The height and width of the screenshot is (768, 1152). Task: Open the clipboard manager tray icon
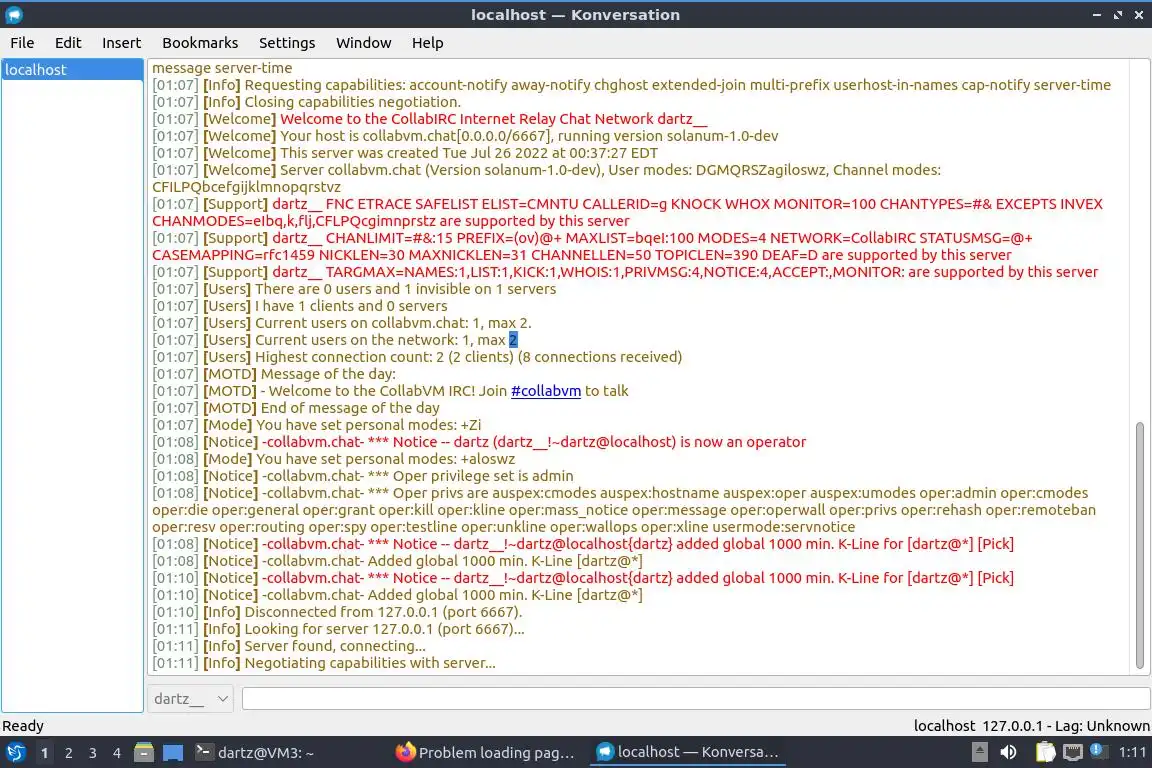(x=1045, y=752)
